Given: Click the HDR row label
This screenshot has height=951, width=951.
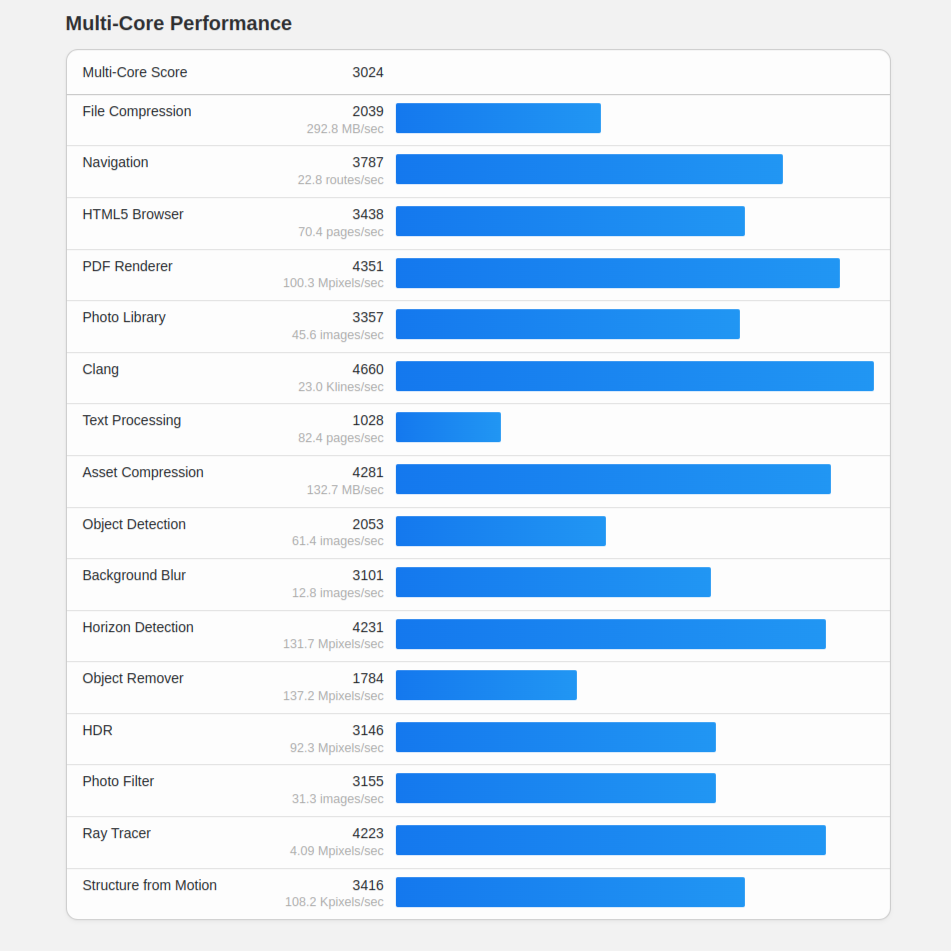Looking at the screenshot, I should point(98,730).
